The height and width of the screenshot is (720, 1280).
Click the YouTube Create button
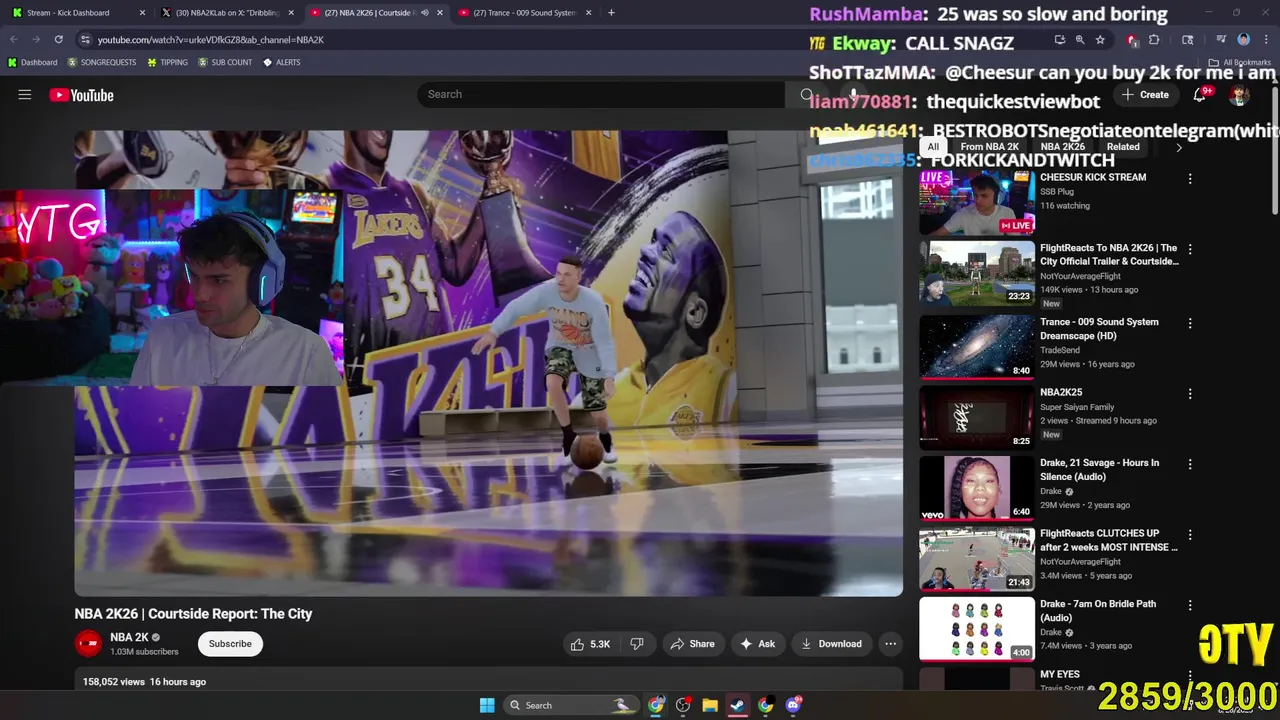(1146, 95)
